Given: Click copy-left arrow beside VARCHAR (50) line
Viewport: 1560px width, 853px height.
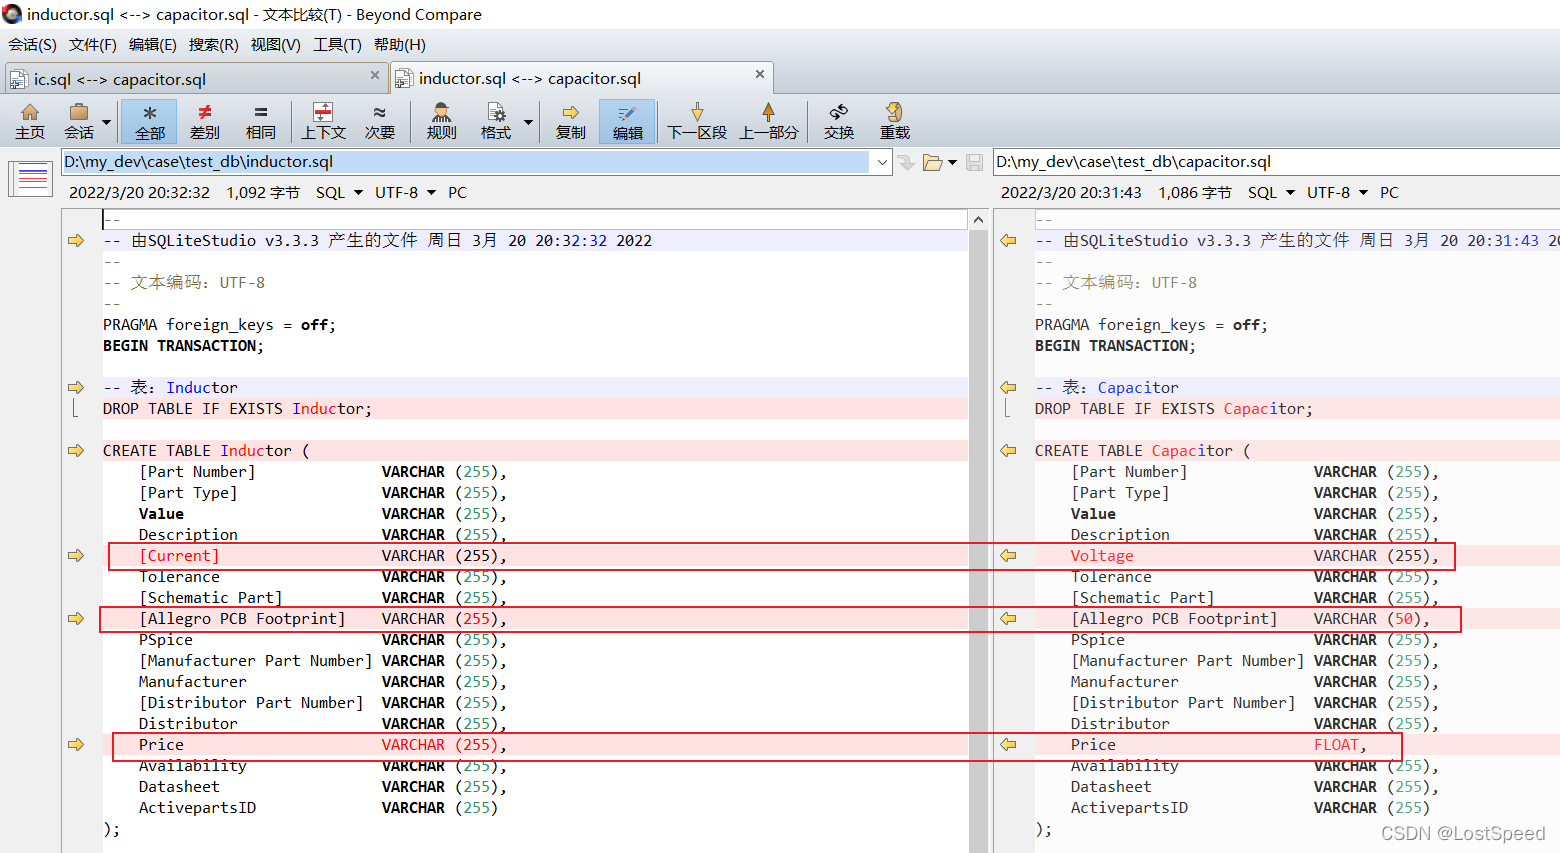Looking at the screenshot, I should 1008,618.
